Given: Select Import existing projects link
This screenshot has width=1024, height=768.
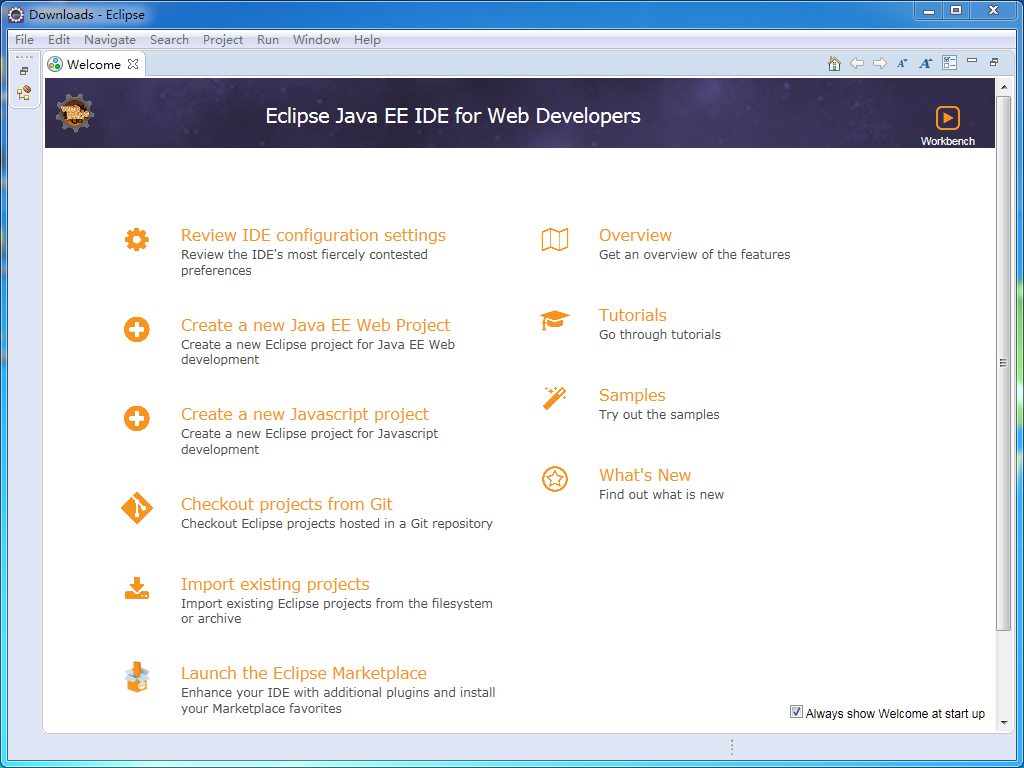Looking at the screenshot, I should tap(275, 584).
